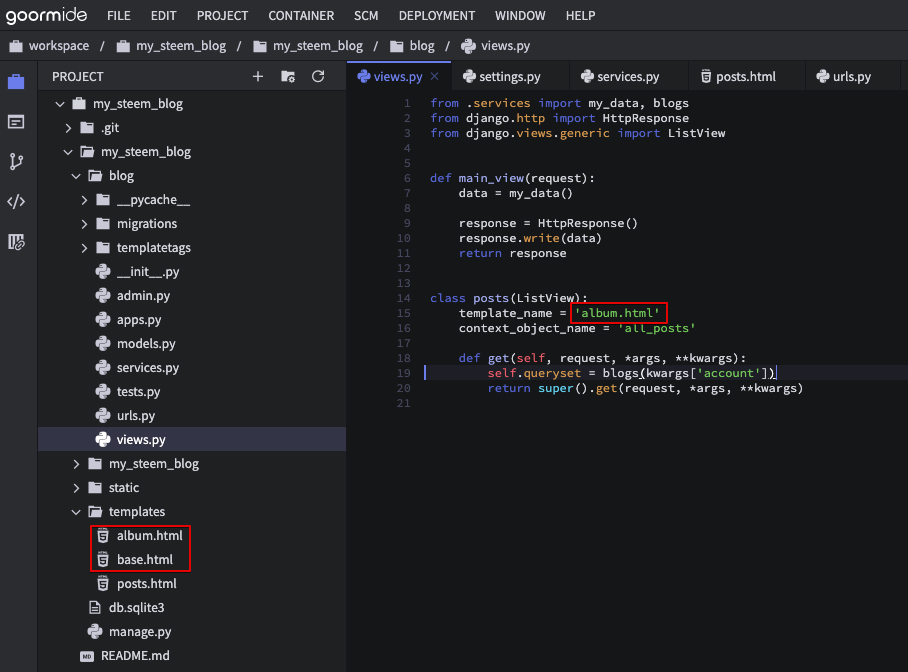Open README.md in the project tree
908x672 pixels.
(x=135, y=656)
